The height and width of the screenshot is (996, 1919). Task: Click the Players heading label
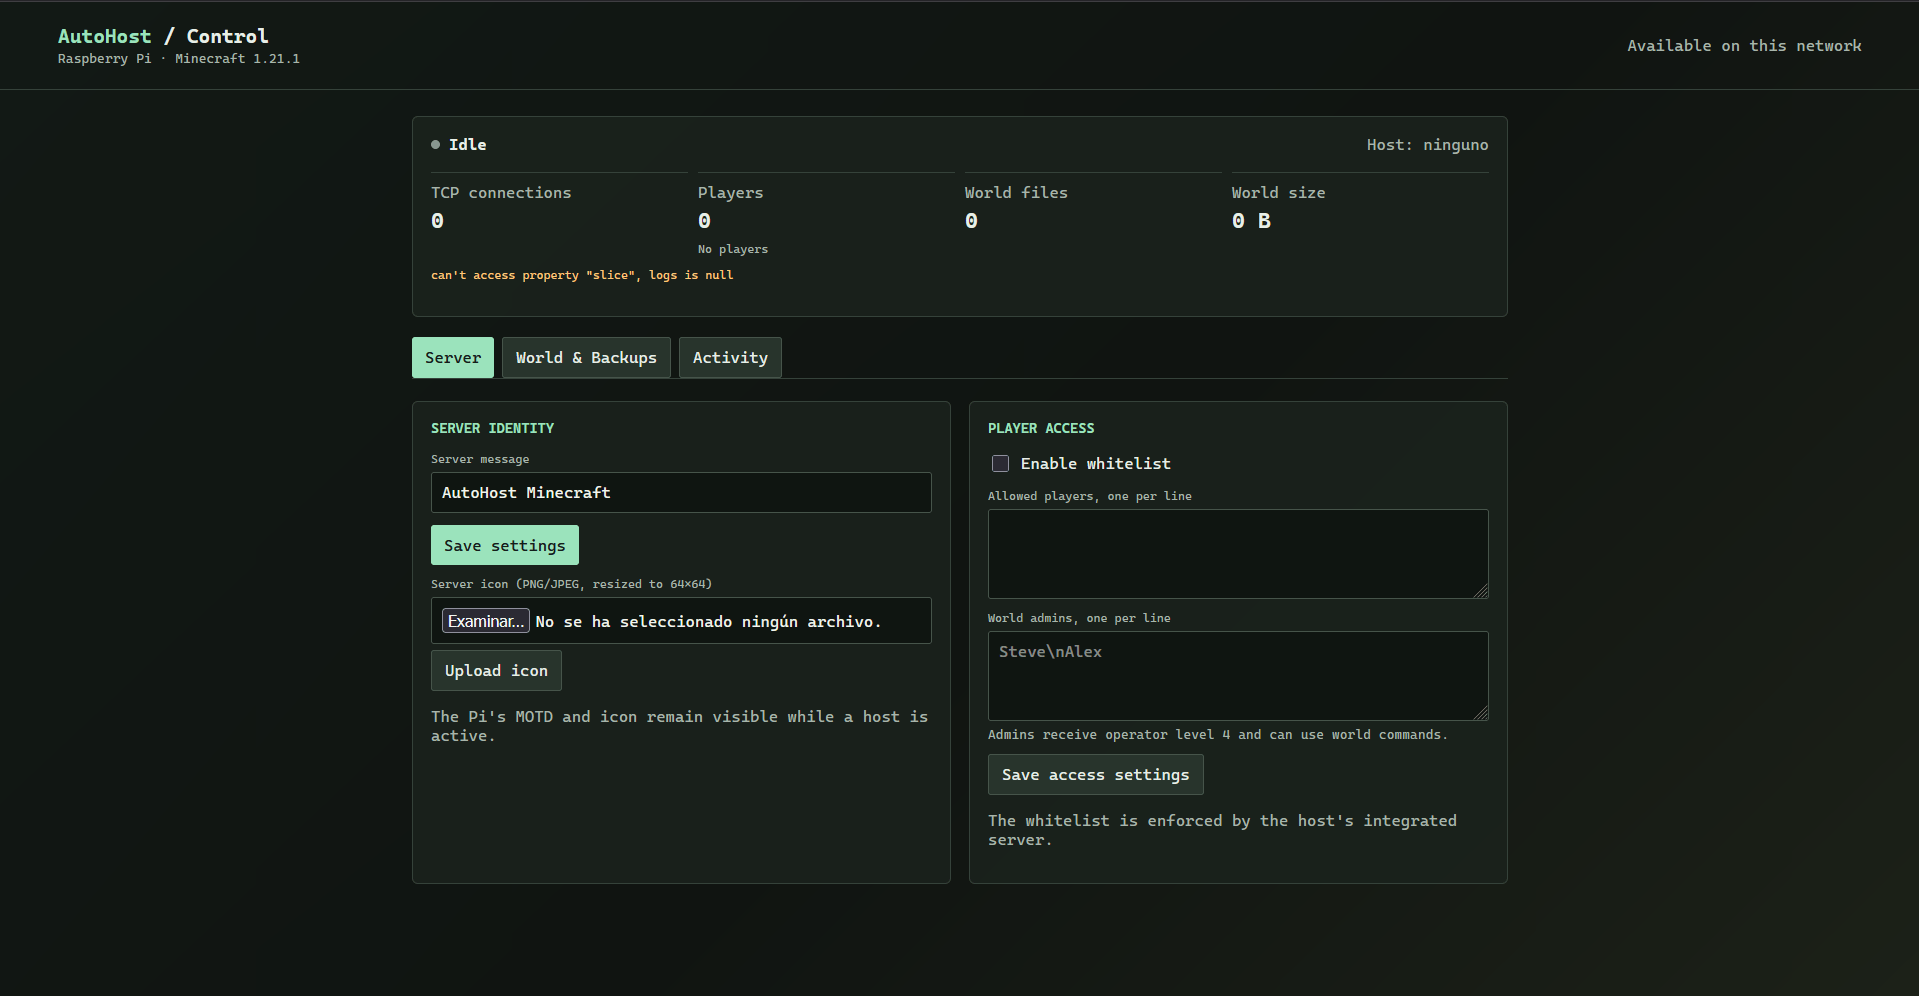pyautogui.click(x=730, y=192)
